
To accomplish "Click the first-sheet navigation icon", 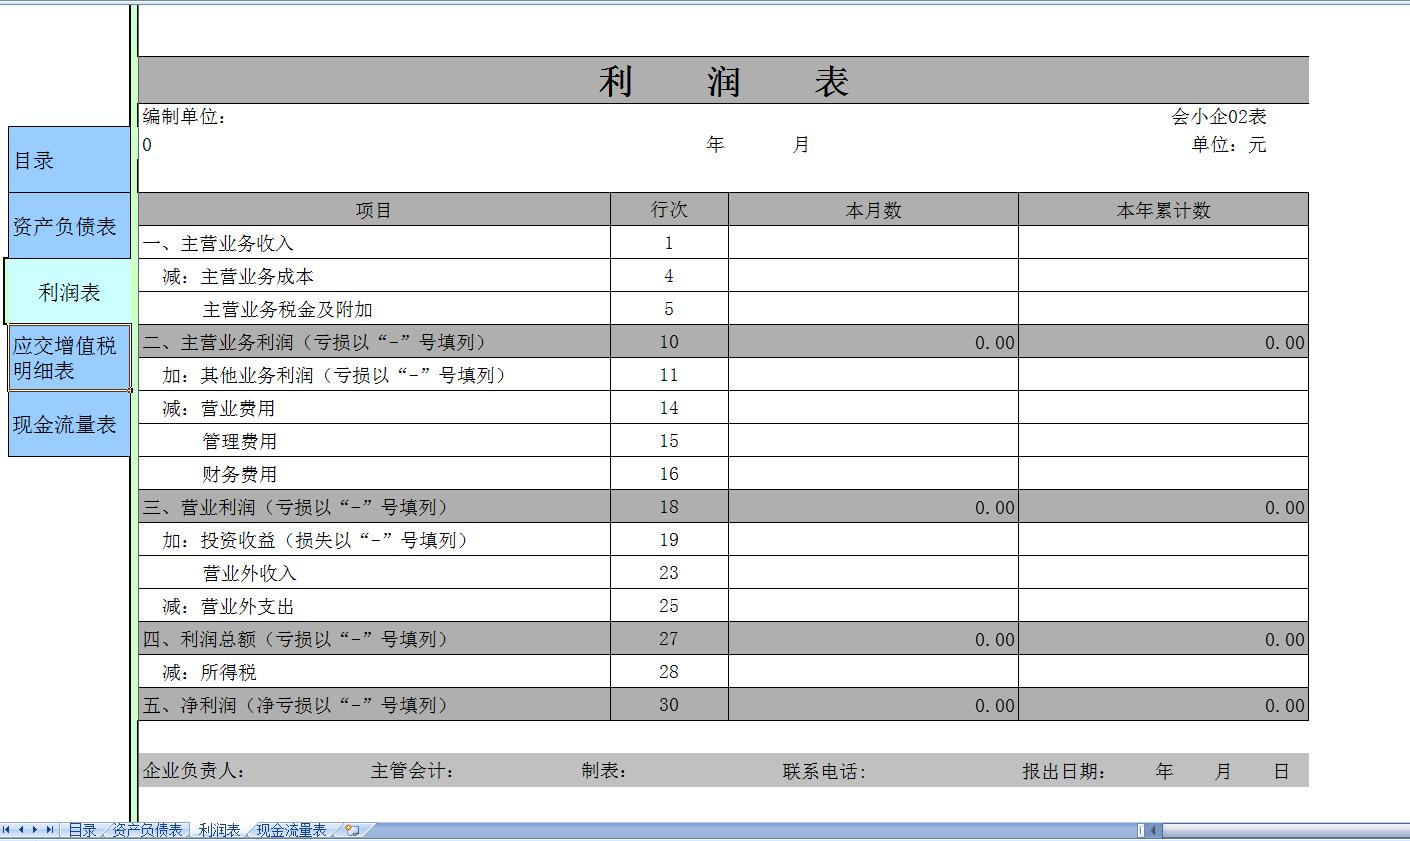I will pos(6,829).
